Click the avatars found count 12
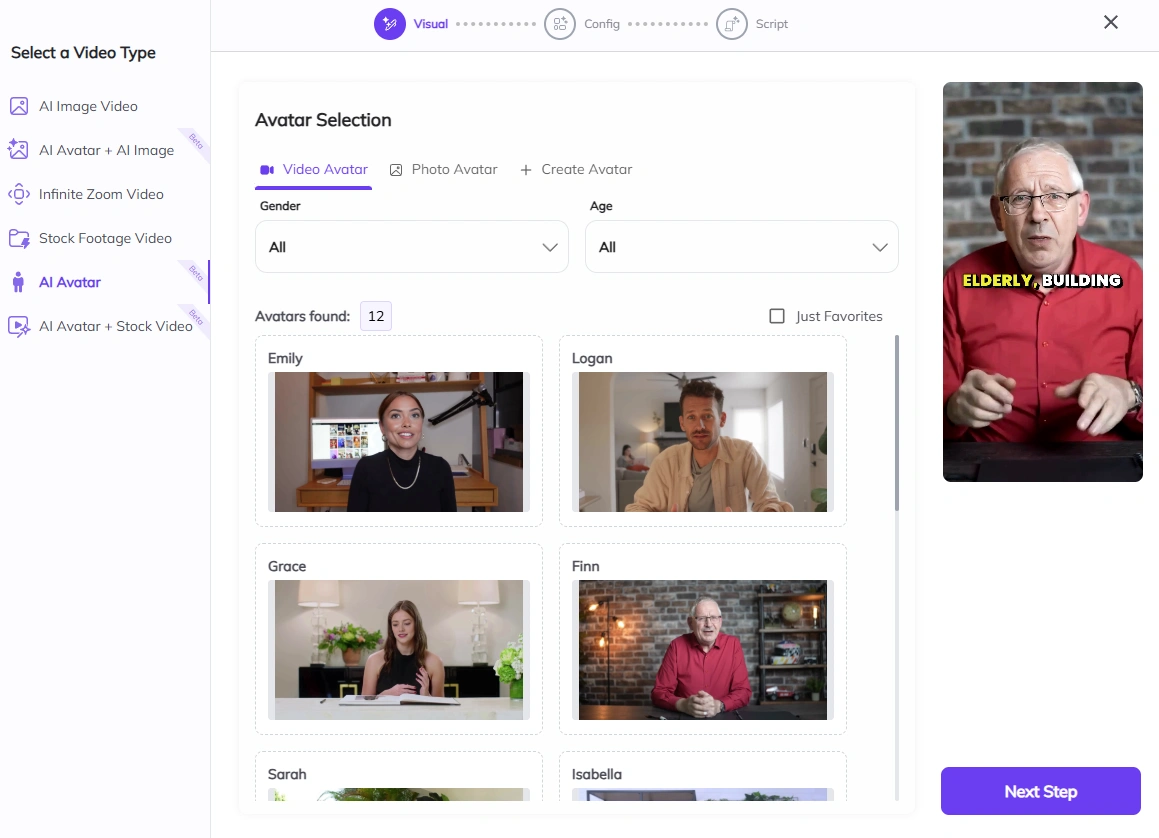This screenshot has height=838, width=1159. 375,316
